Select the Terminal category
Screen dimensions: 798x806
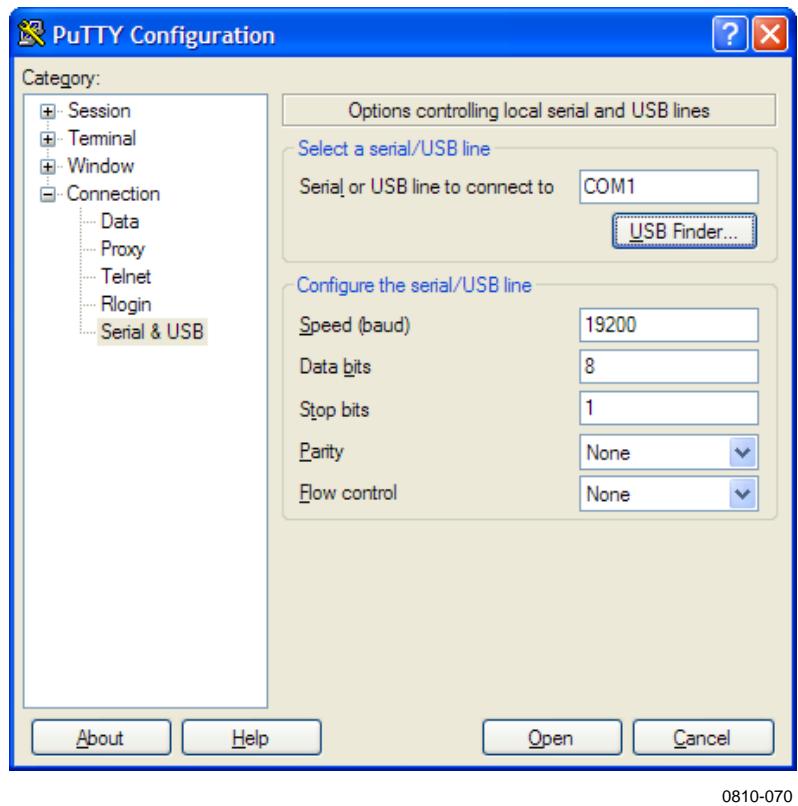click(102, 138)
